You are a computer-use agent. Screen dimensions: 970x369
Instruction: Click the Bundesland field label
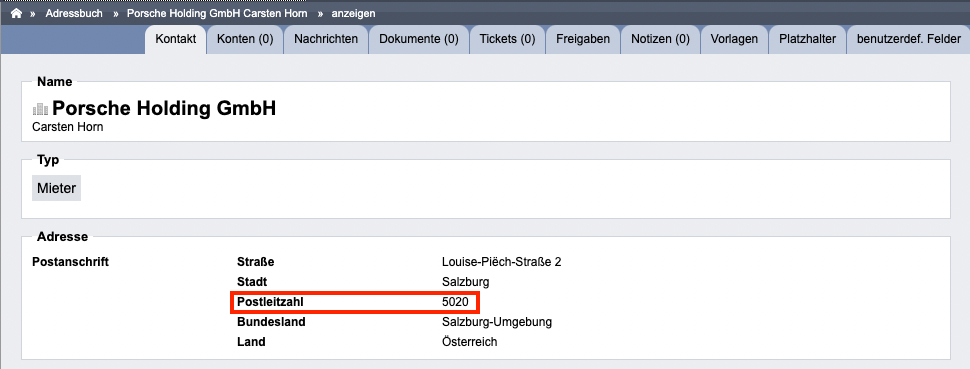(x=271, y=322)
